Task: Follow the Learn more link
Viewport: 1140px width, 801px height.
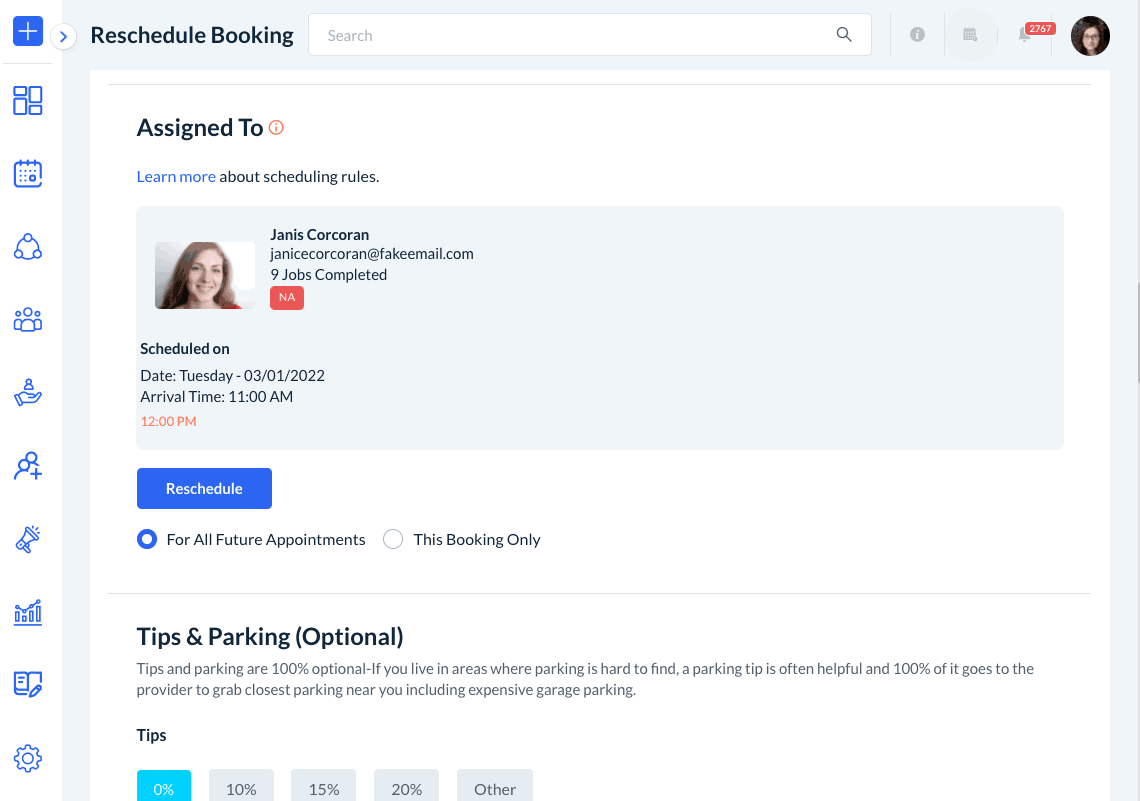Action: point(176,177)
